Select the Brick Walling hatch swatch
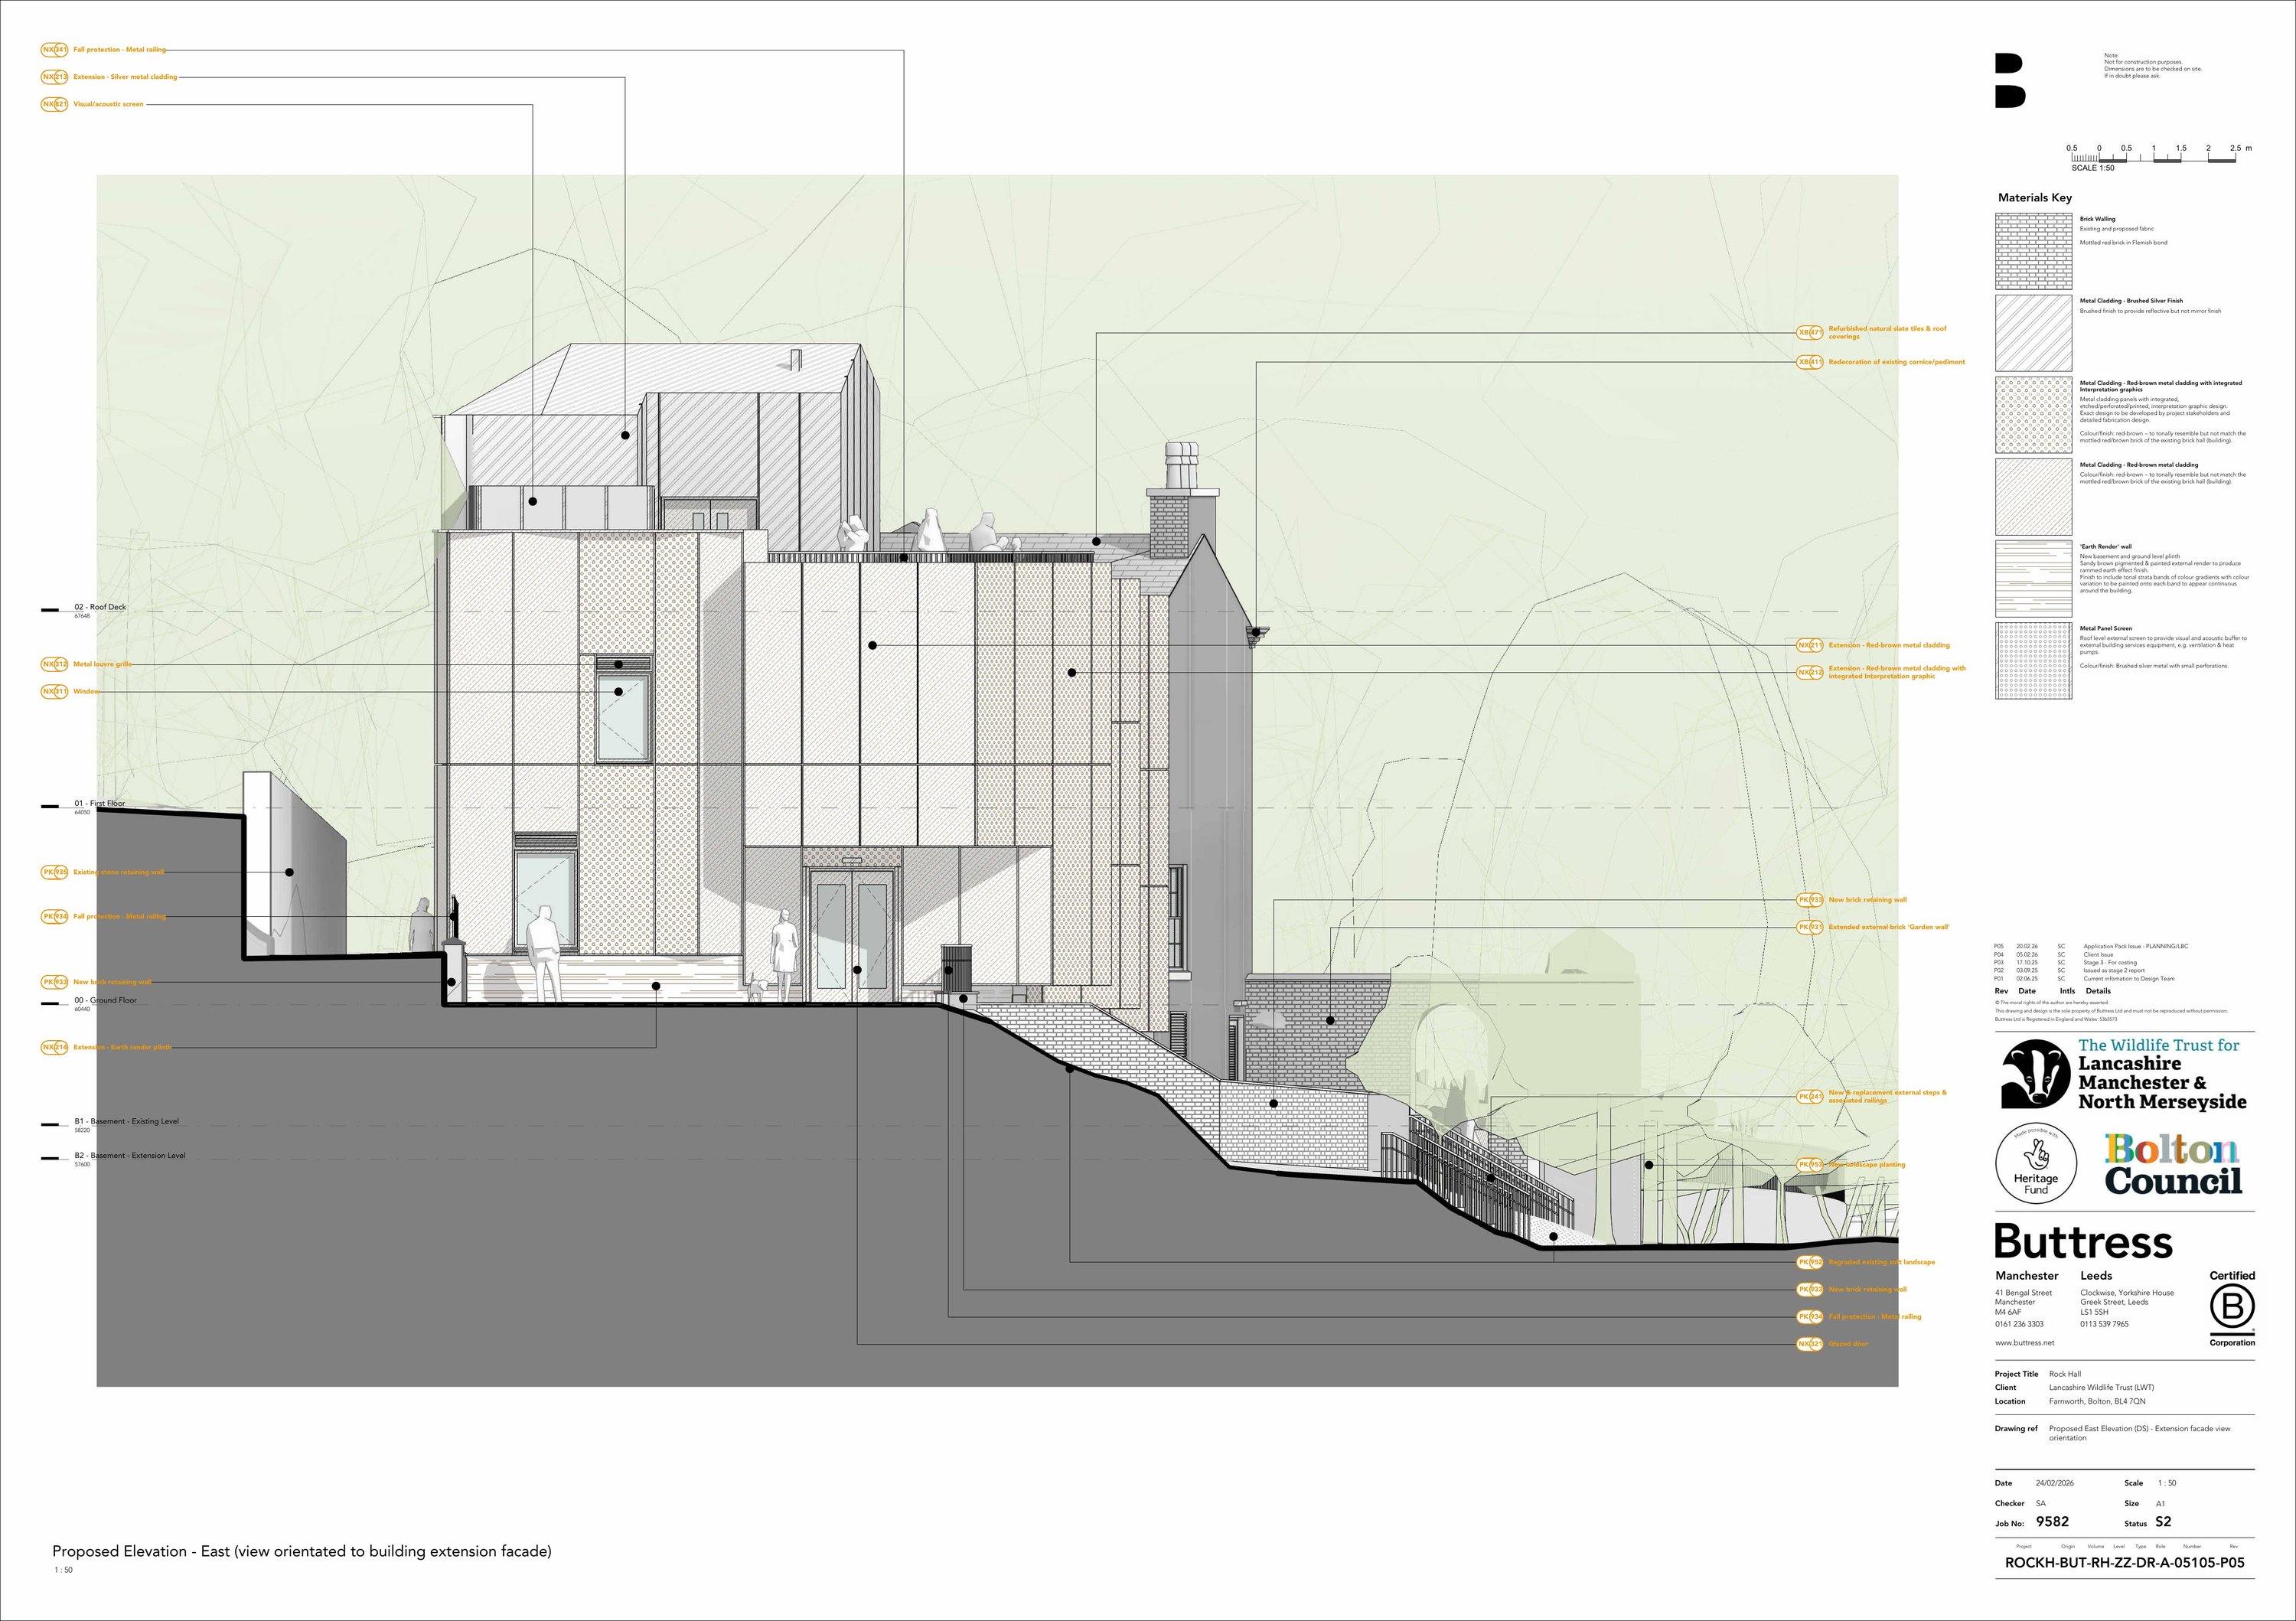This screenshot has height=1621, width=2296. tap(2033, 251)
